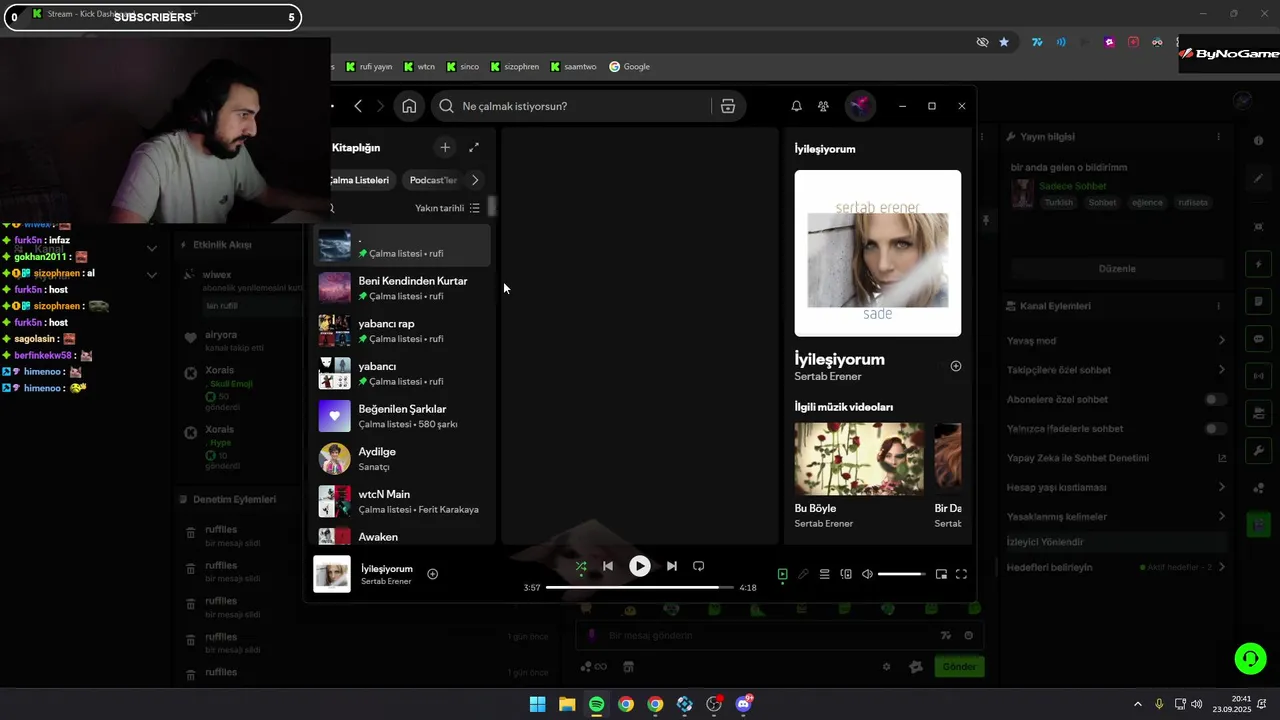Open Beğenilen Şarkılar playlist
The image size is (1280, 720).
[x=402, y=416]
